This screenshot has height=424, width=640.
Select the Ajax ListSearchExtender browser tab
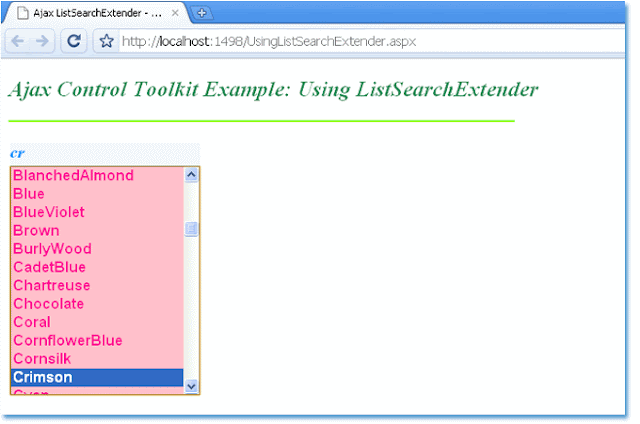point(96,13)
